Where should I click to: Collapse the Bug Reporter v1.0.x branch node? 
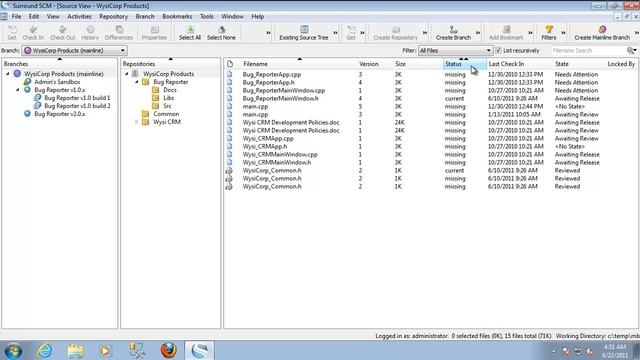[x=18, y=90]
